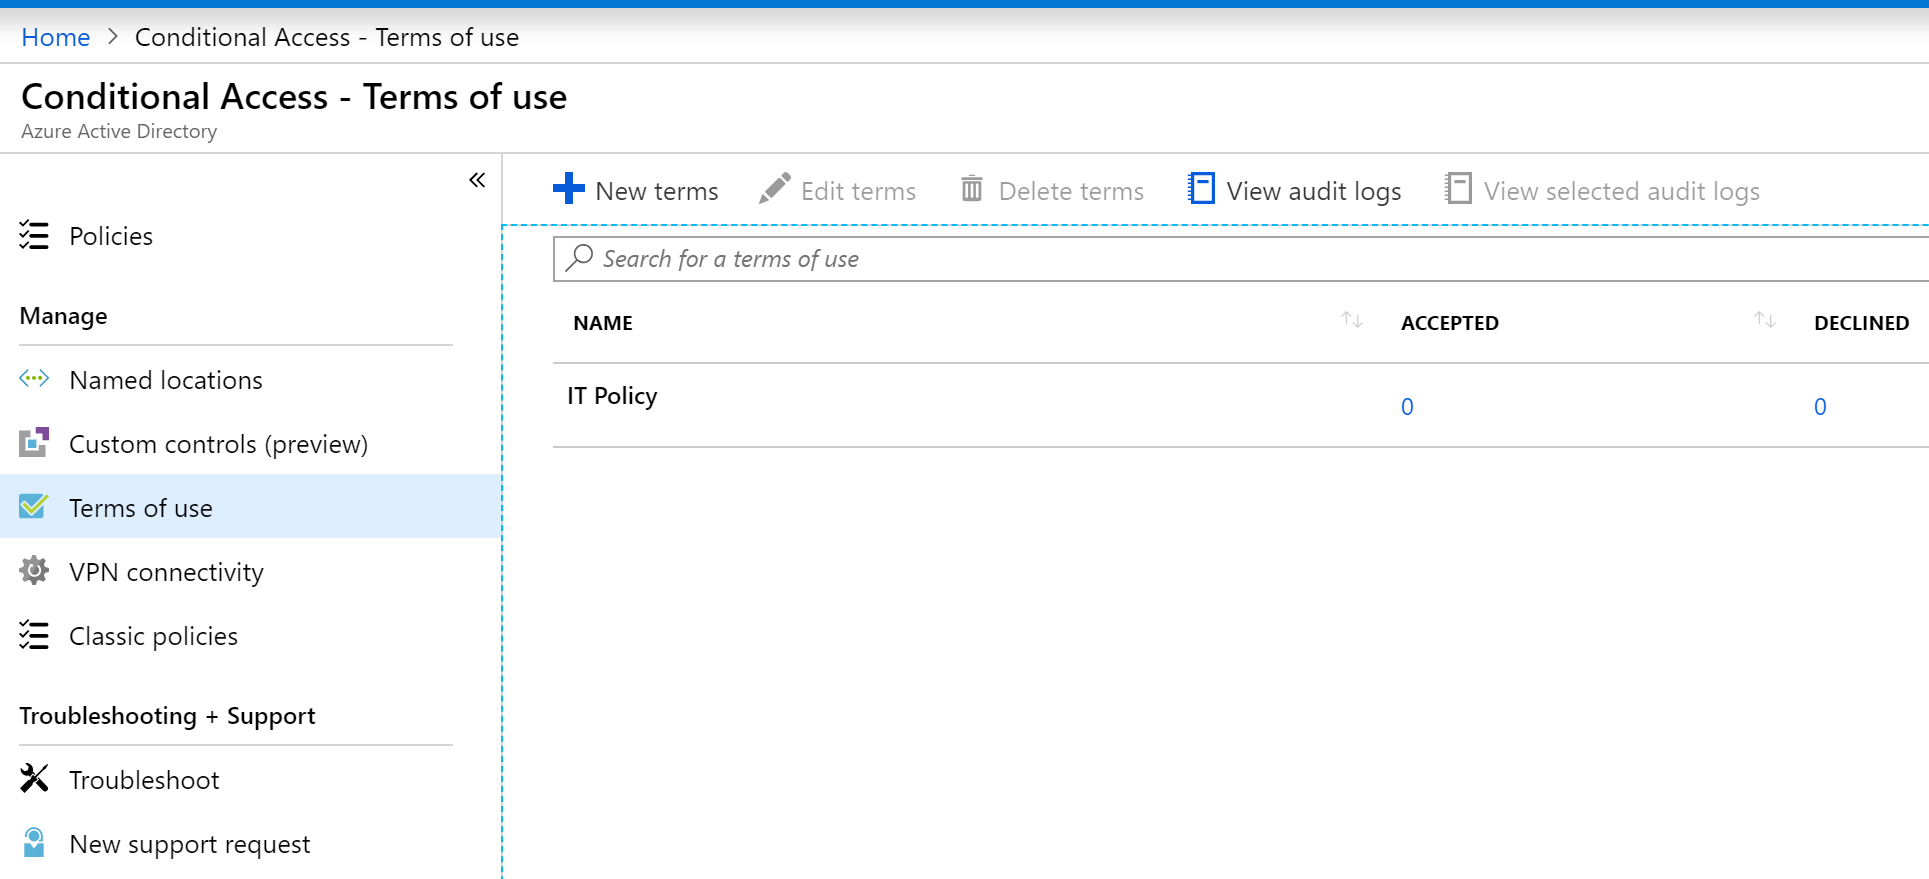Viewport: 1929px width, 879px height.
Task: Open declined count link for IT Policy
Action: coord(1820,407)
